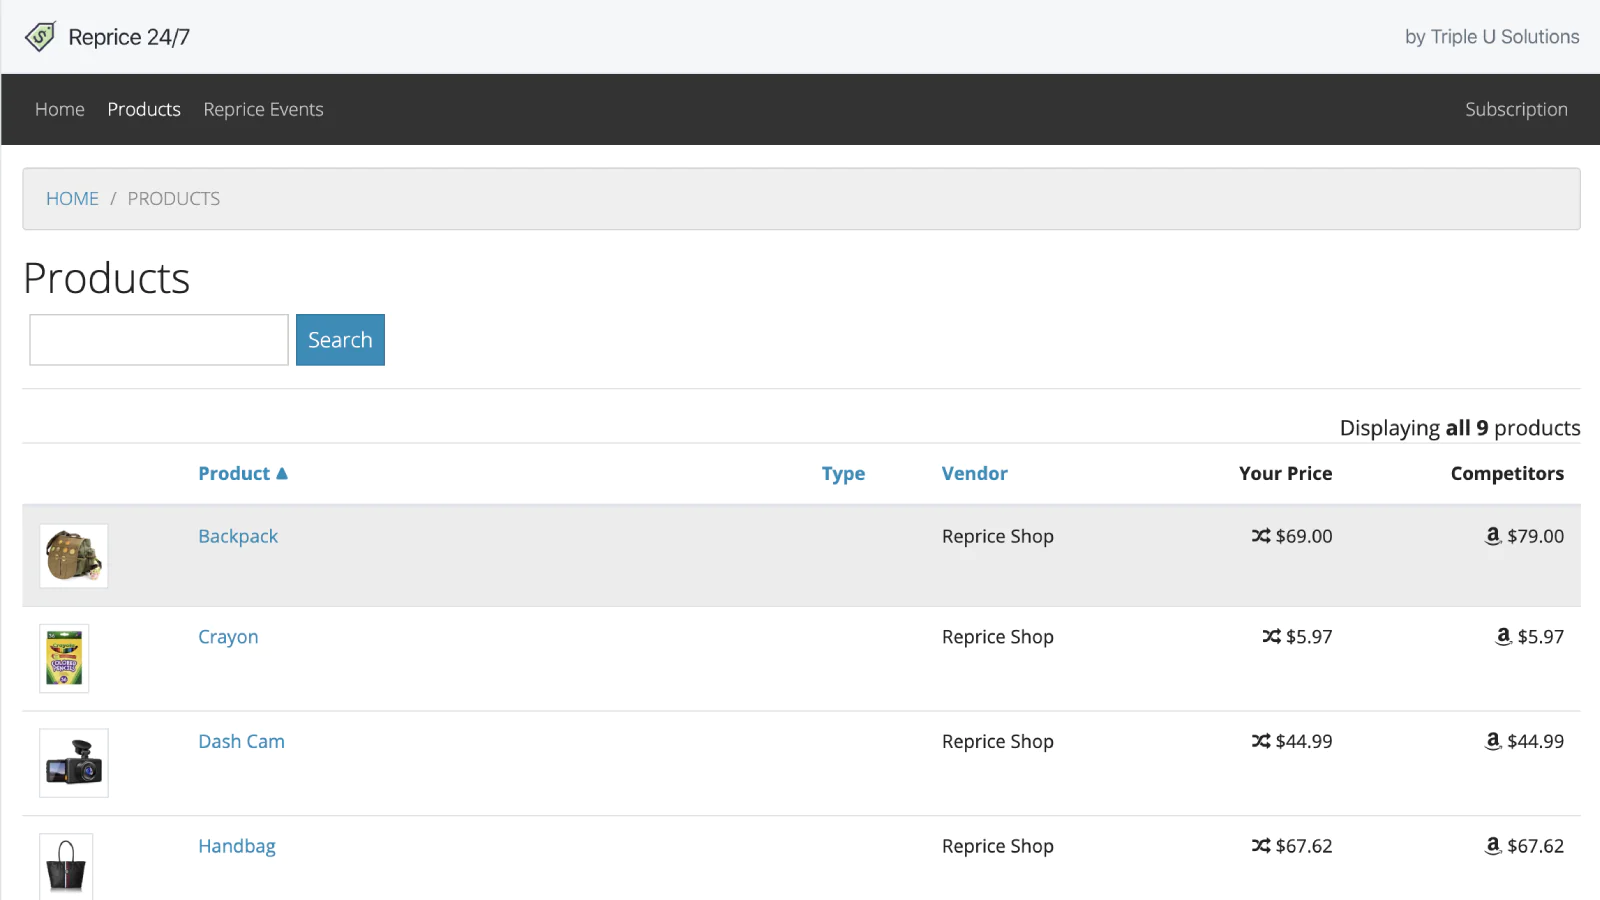Viewport: 1600px width, 900px height.
Task: Click the Search button
Action: pyautogui.click(x=340, y=340)
